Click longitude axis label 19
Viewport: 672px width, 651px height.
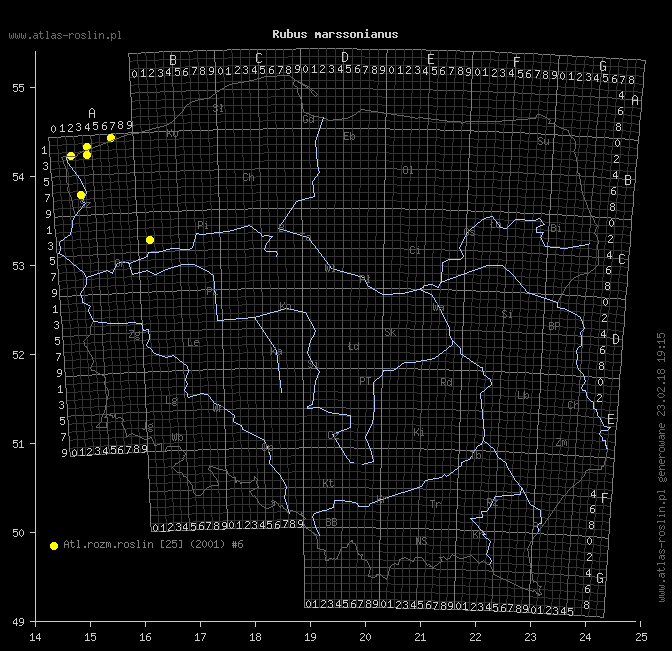tap(310, 637)
